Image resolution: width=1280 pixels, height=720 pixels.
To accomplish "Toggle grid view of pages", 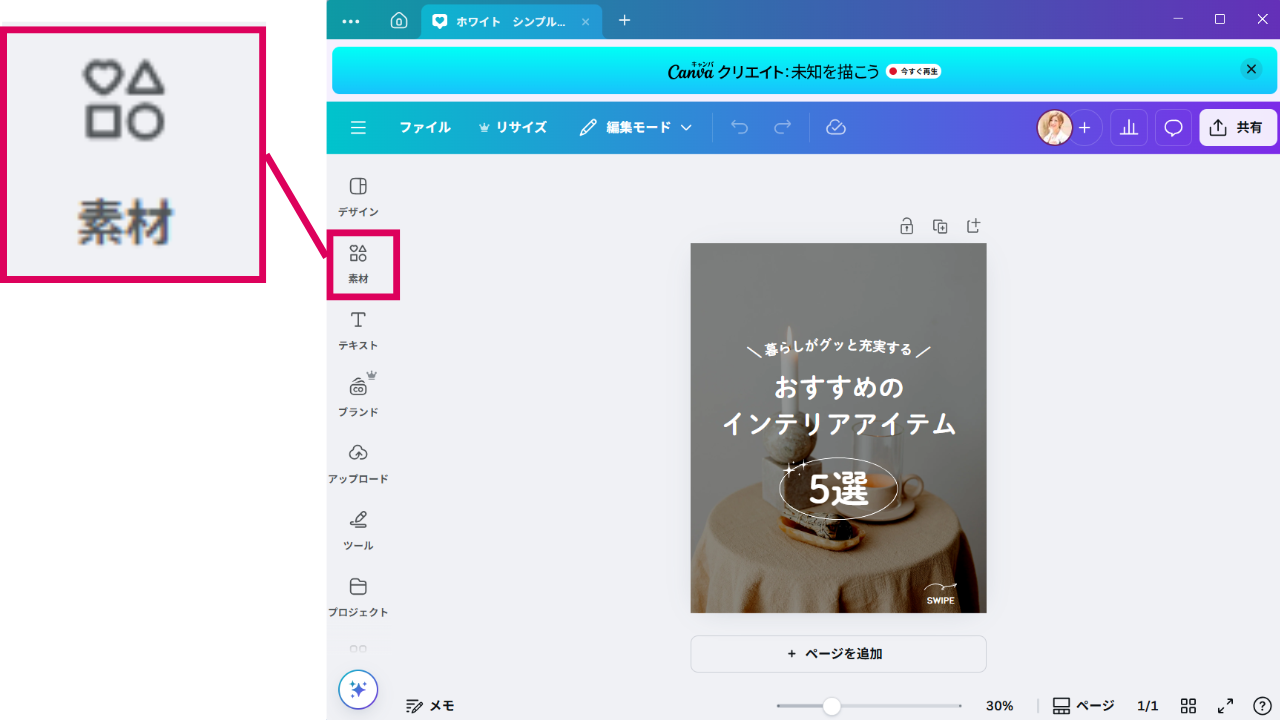I will tap(1188, 706).
